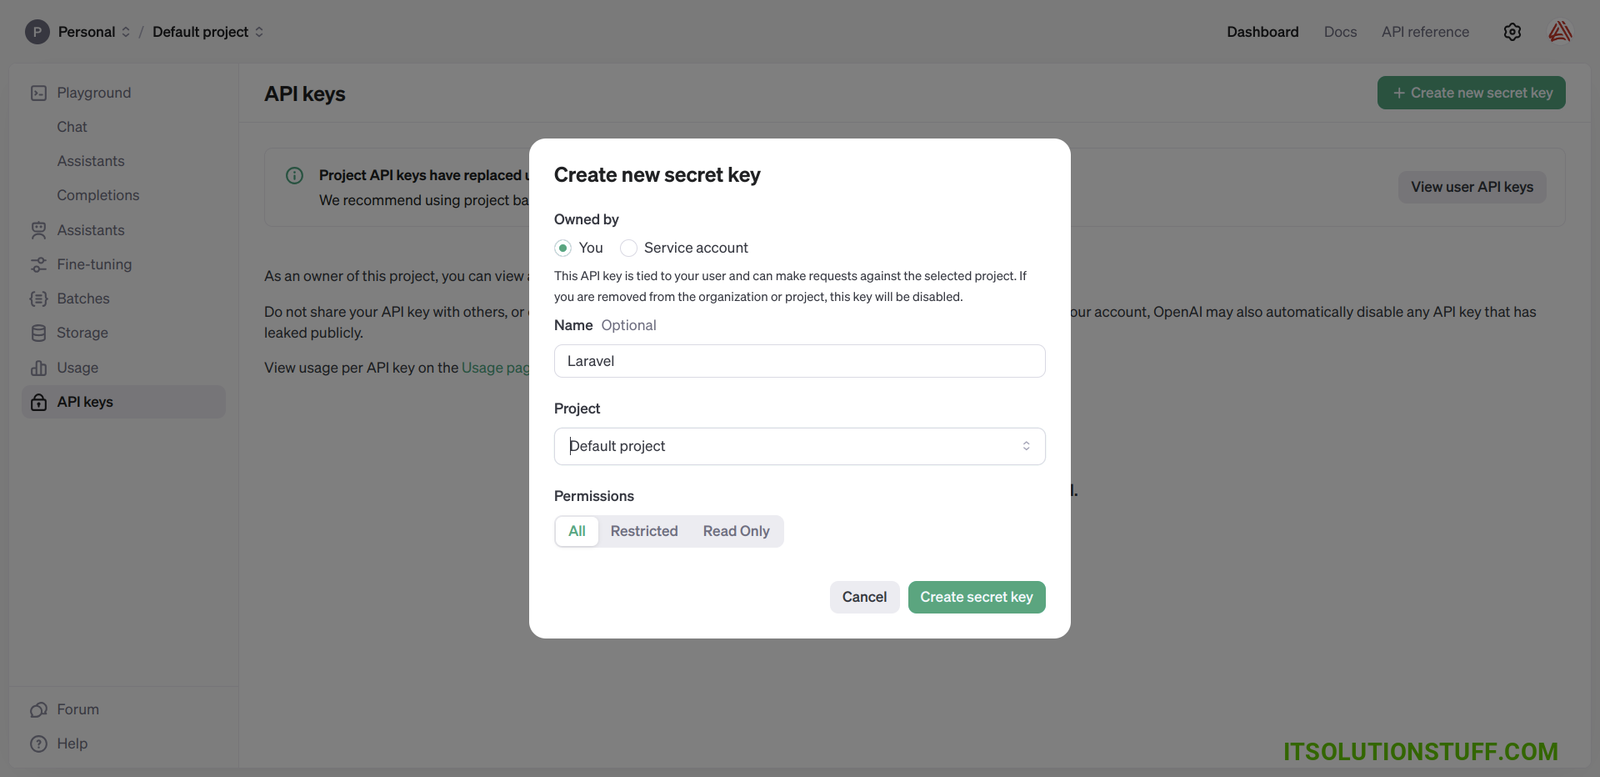Click the Create secret key button
Image resolution: width=1600 pixels, height=777 pixels.
(976, 597)
